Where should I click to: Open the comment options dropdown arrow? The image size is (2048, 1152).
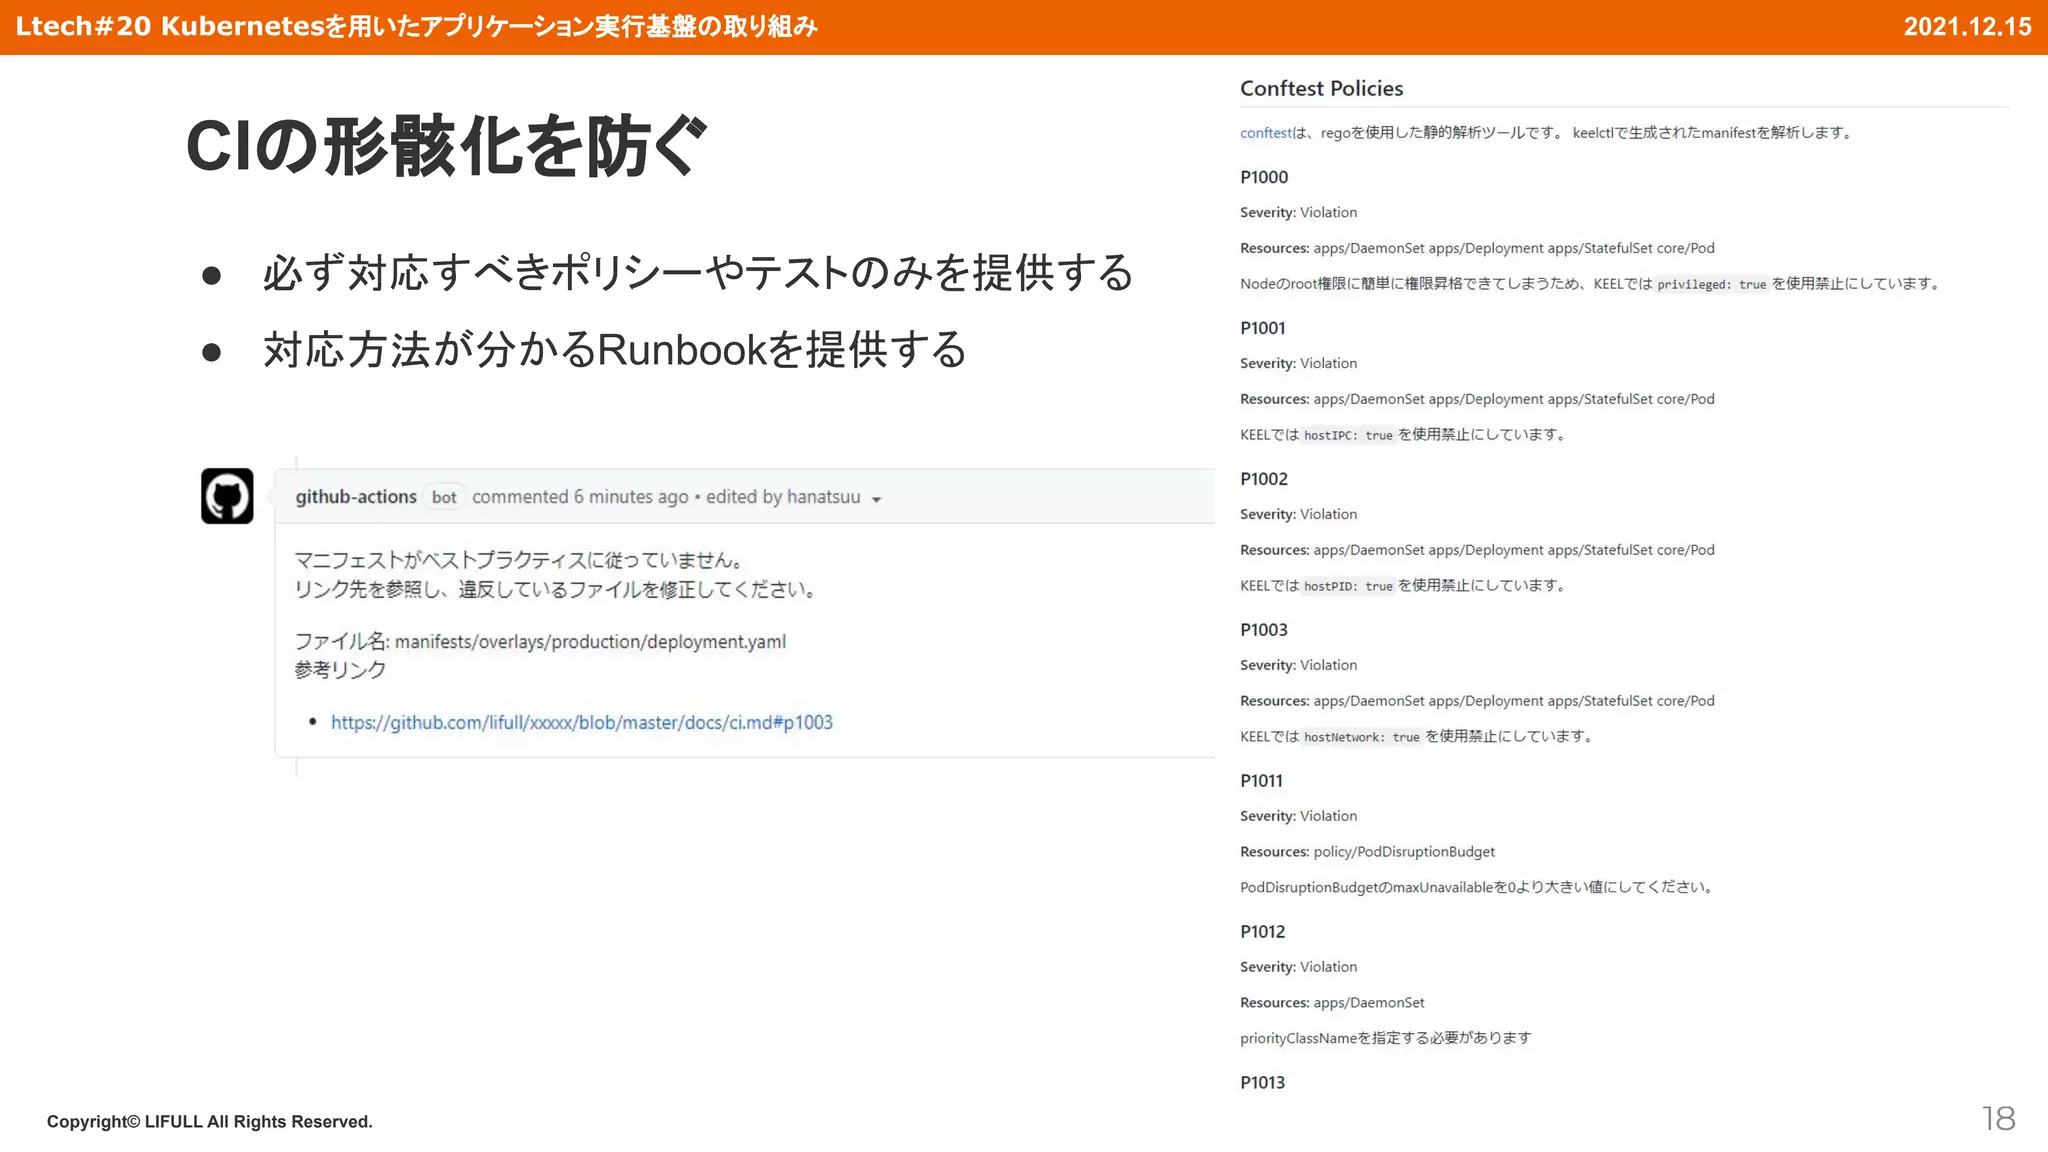876,499
